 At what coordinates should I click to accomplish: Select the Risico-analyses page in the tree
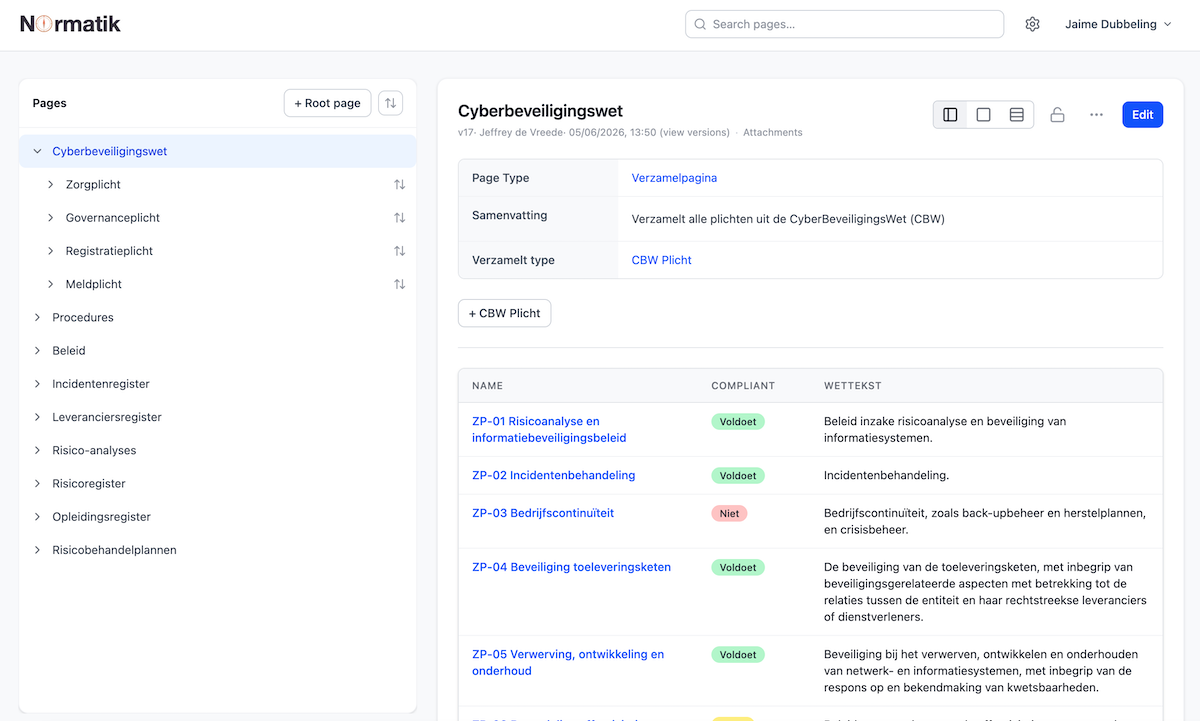click(x=94, y=450)
